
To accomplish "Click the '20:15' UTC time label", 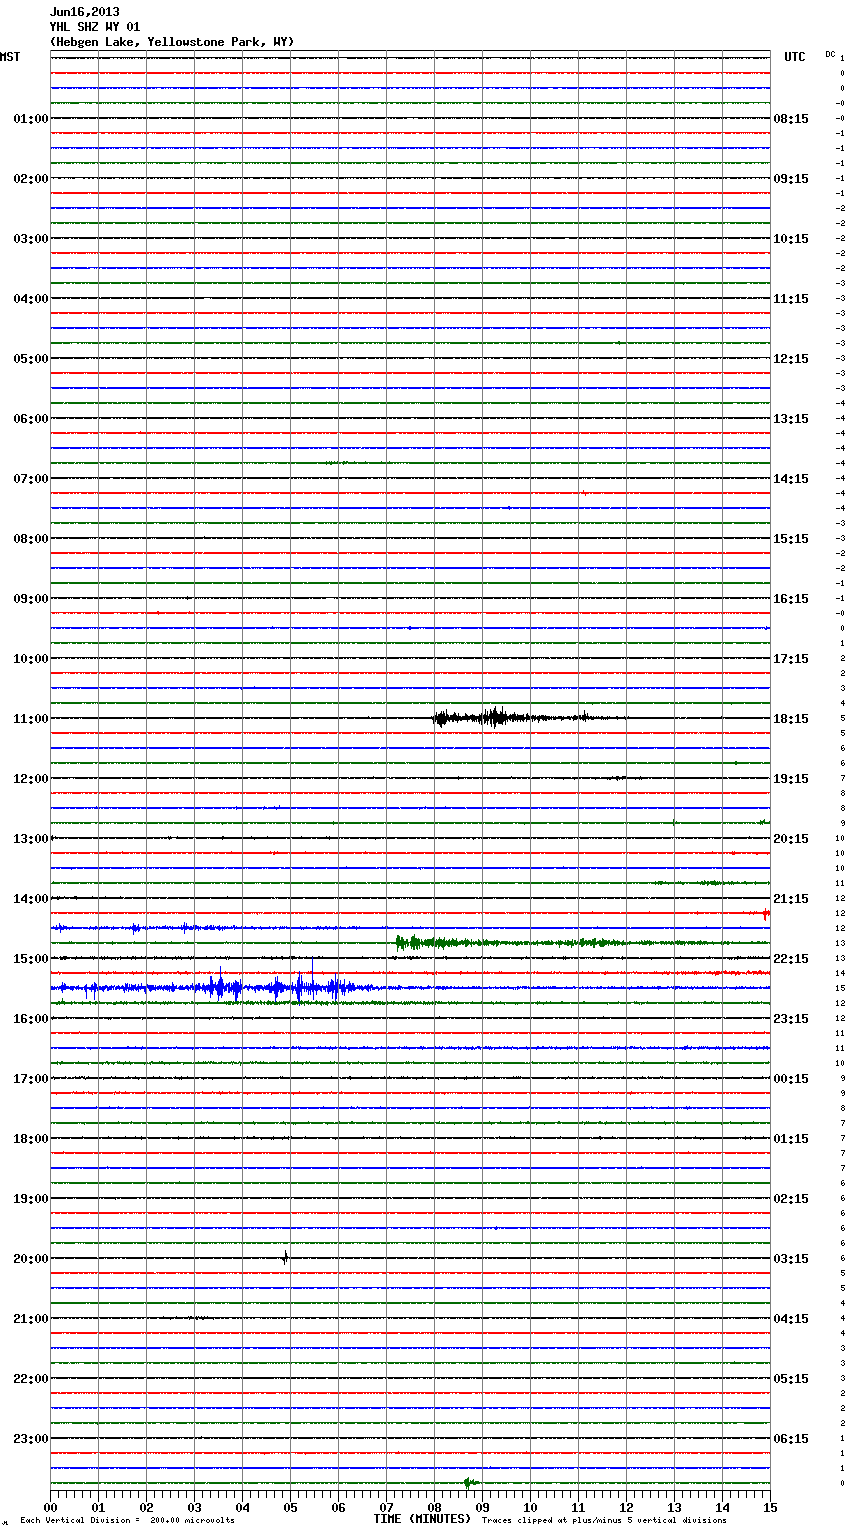I will (x=791, y=838).
